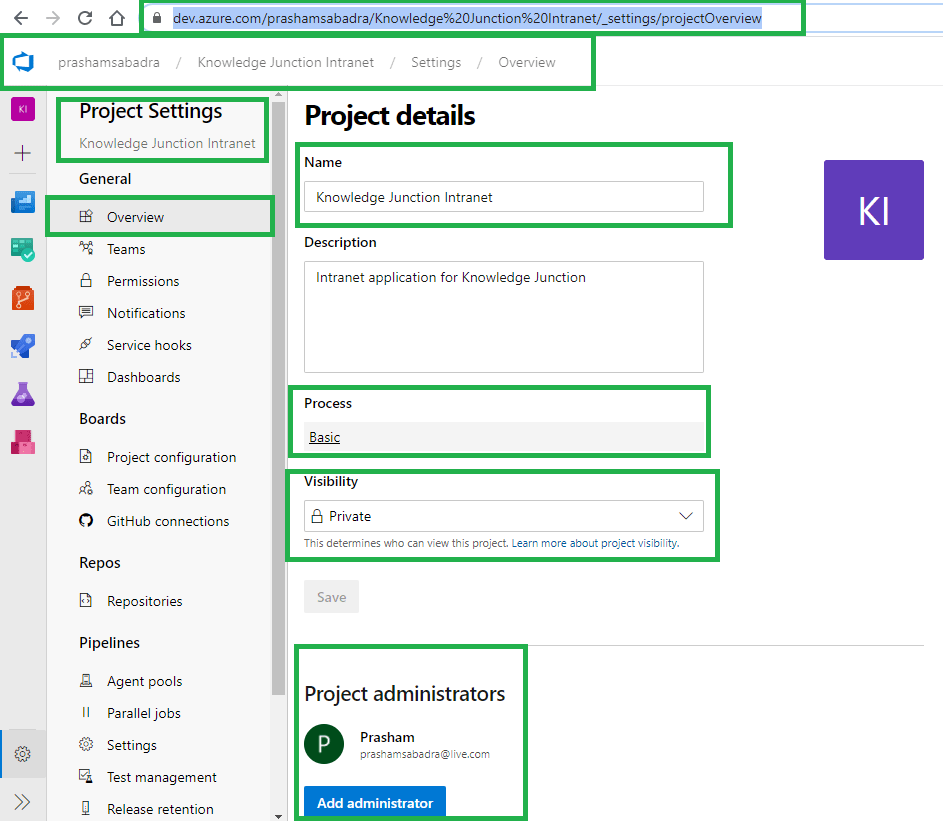Viewport: 943px width, 821px height.
Task: Open the Pipelines rocket icon in sidebar
Action: pos(23,346)
